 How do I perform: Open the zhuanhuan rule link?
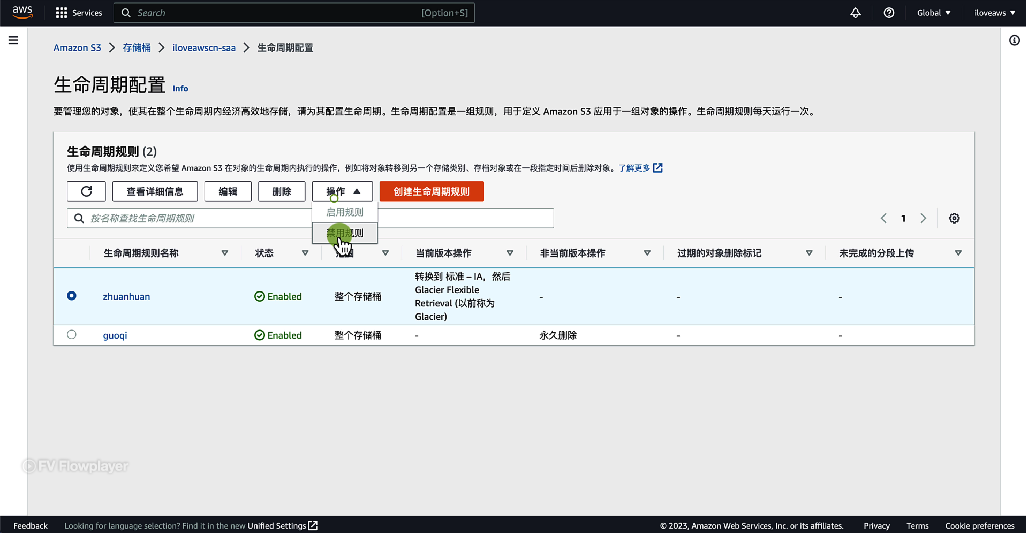click(126, 297)
